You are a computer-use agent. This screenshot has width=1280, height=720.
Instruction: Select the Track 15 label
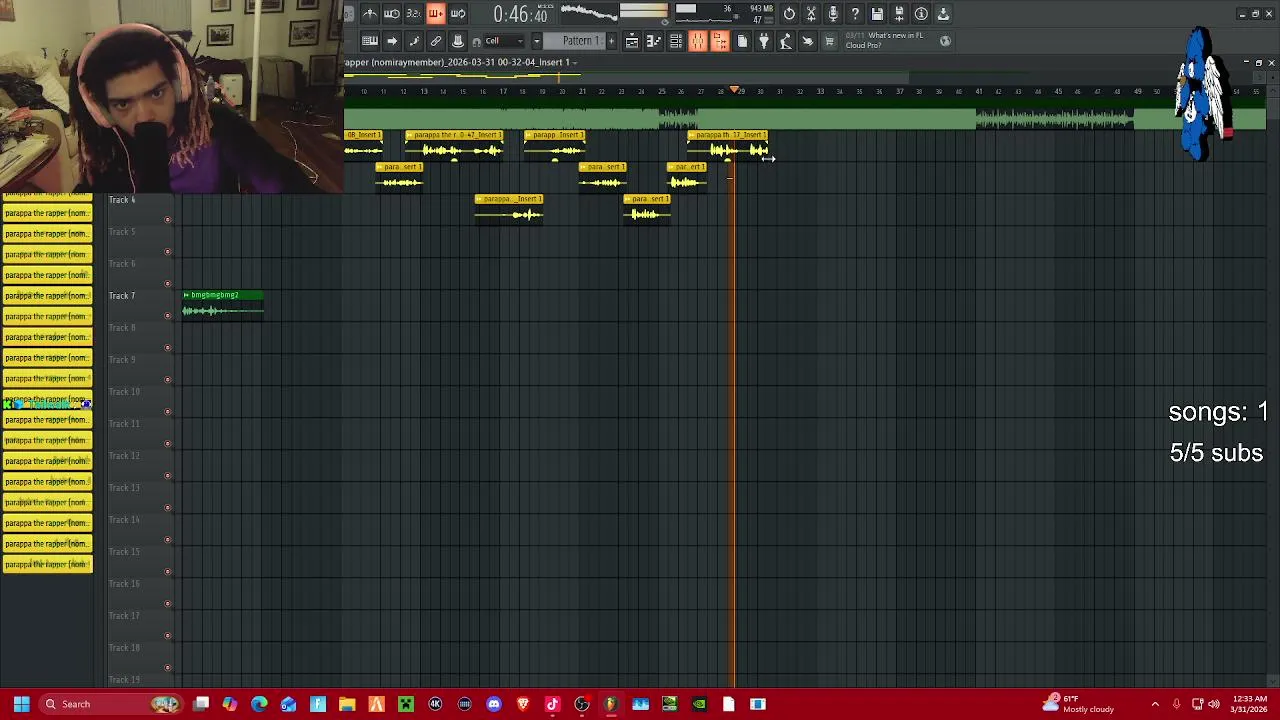(124, 552)
